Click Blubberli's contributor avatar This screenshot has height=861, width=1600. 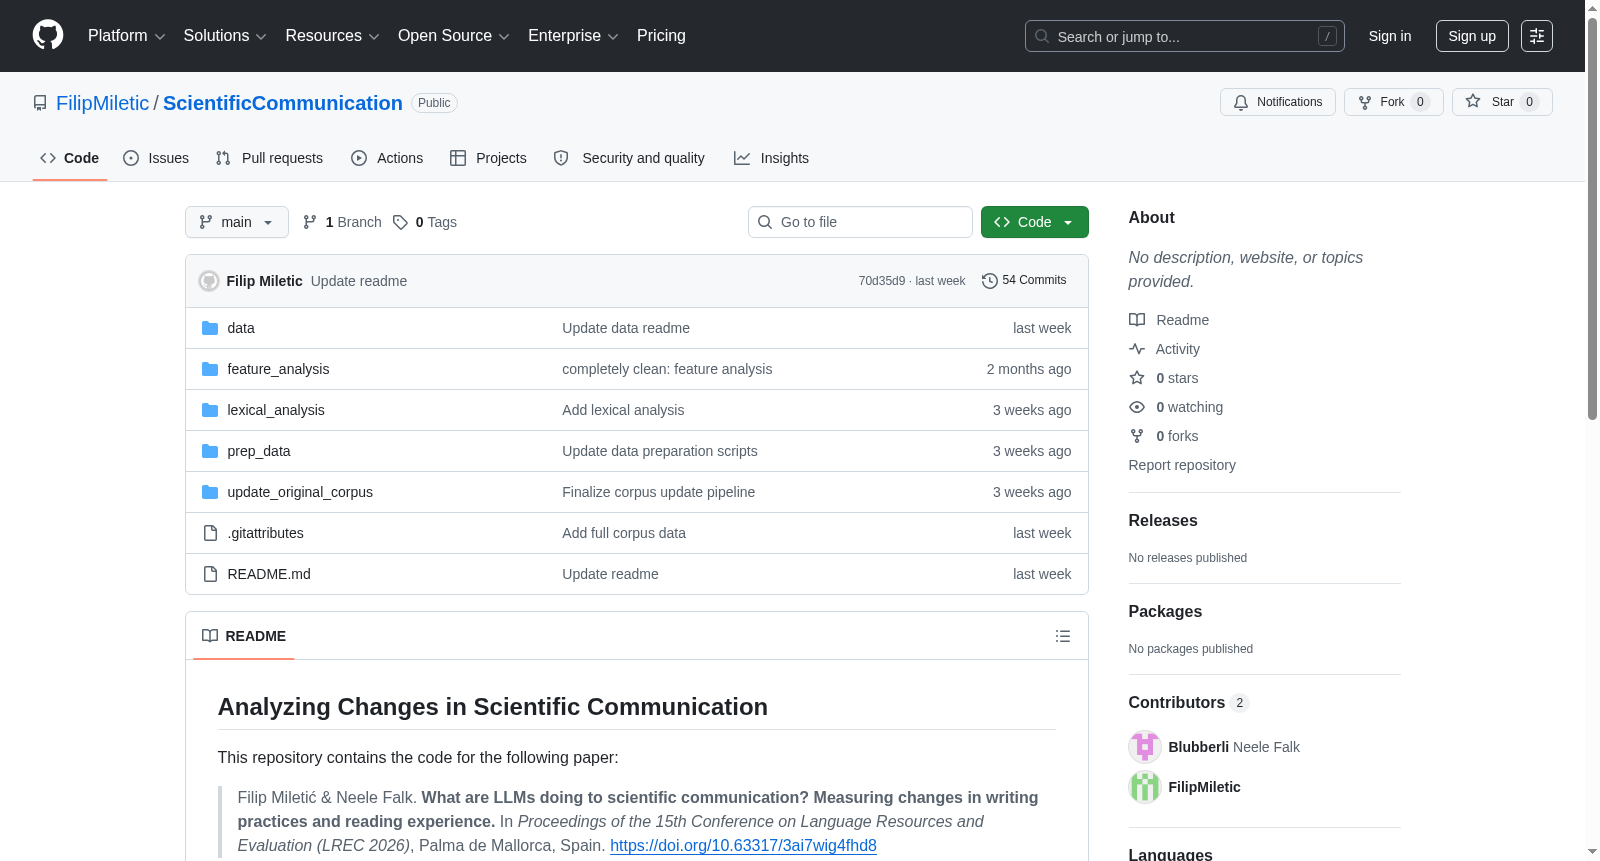tap(1145, 747)
